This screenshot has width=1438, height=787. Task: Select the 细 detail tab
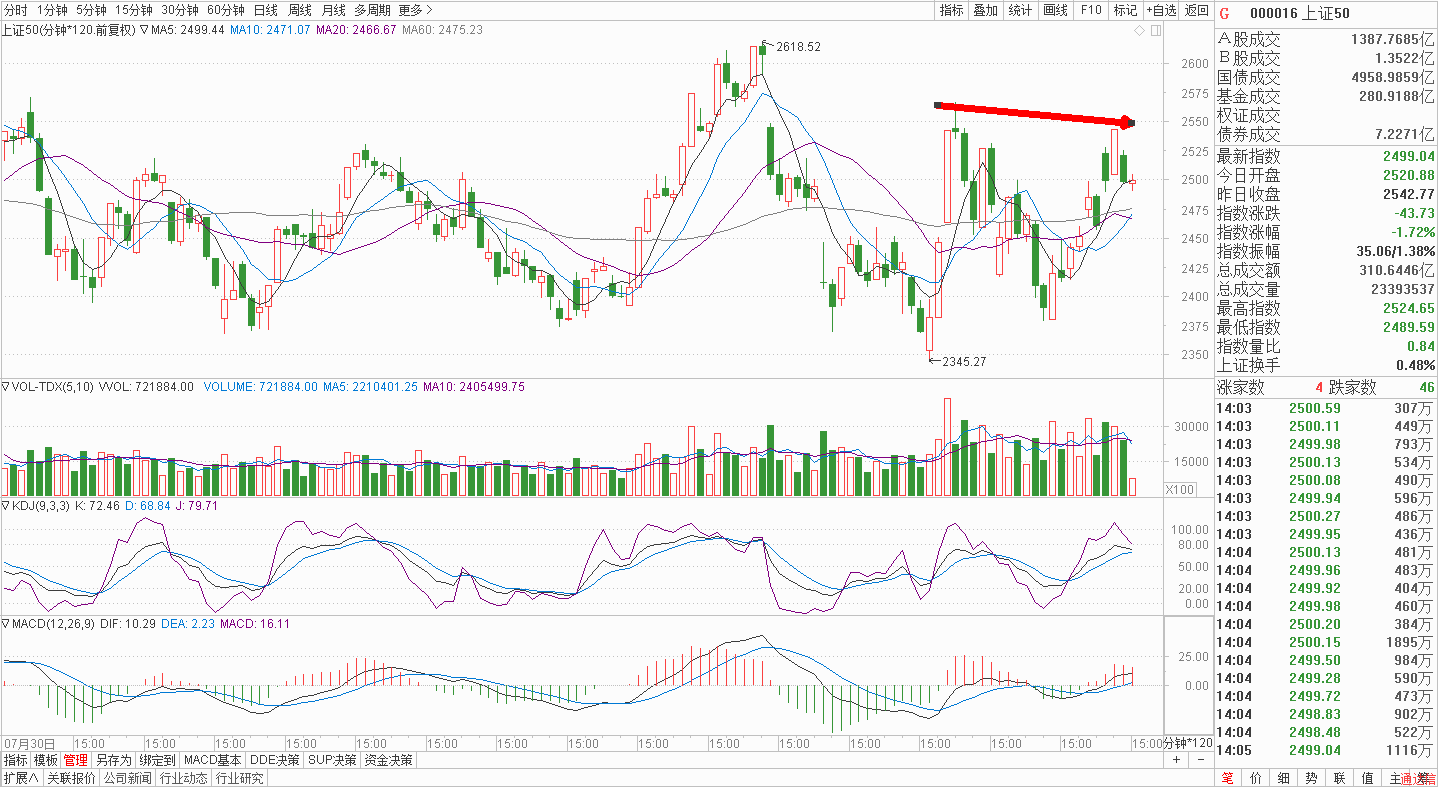(1284, 778)
